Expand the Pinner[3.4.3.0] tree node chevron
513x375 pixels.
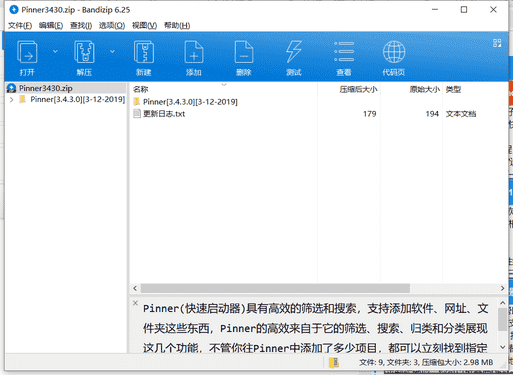tap(12, 99)
